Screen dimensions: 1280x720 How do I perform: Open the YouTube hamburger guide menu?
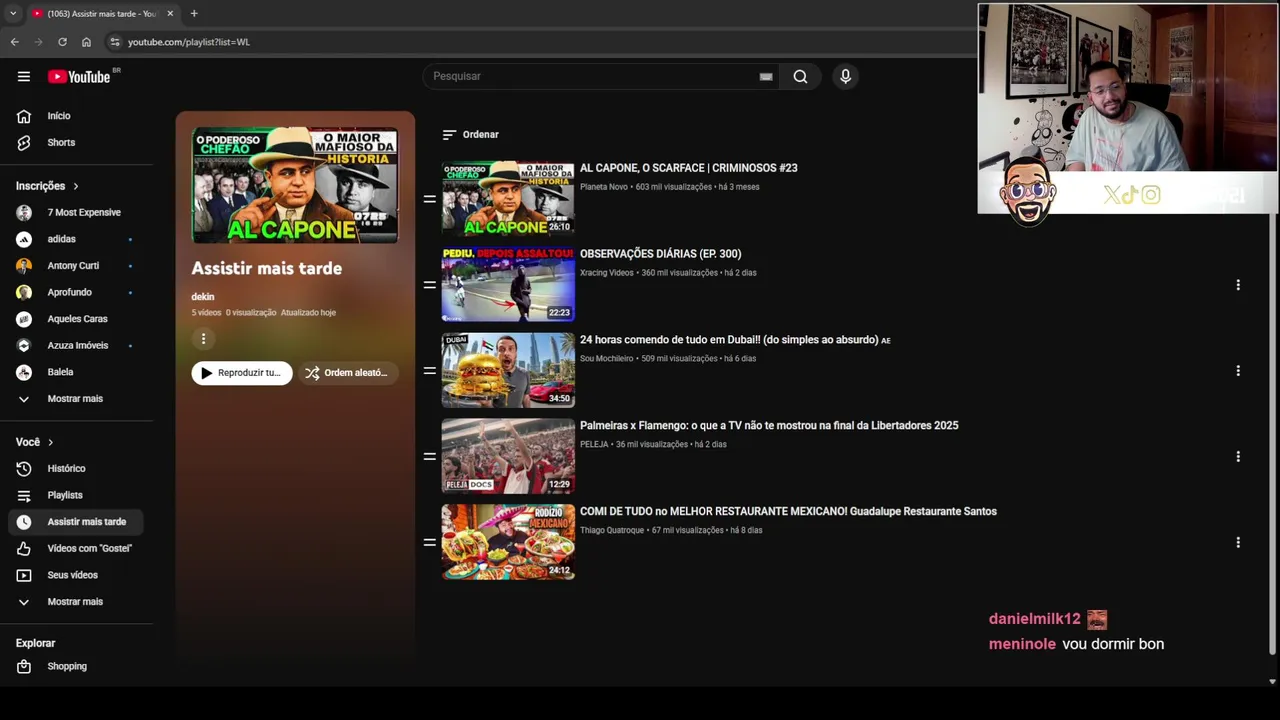coord(24,76)
